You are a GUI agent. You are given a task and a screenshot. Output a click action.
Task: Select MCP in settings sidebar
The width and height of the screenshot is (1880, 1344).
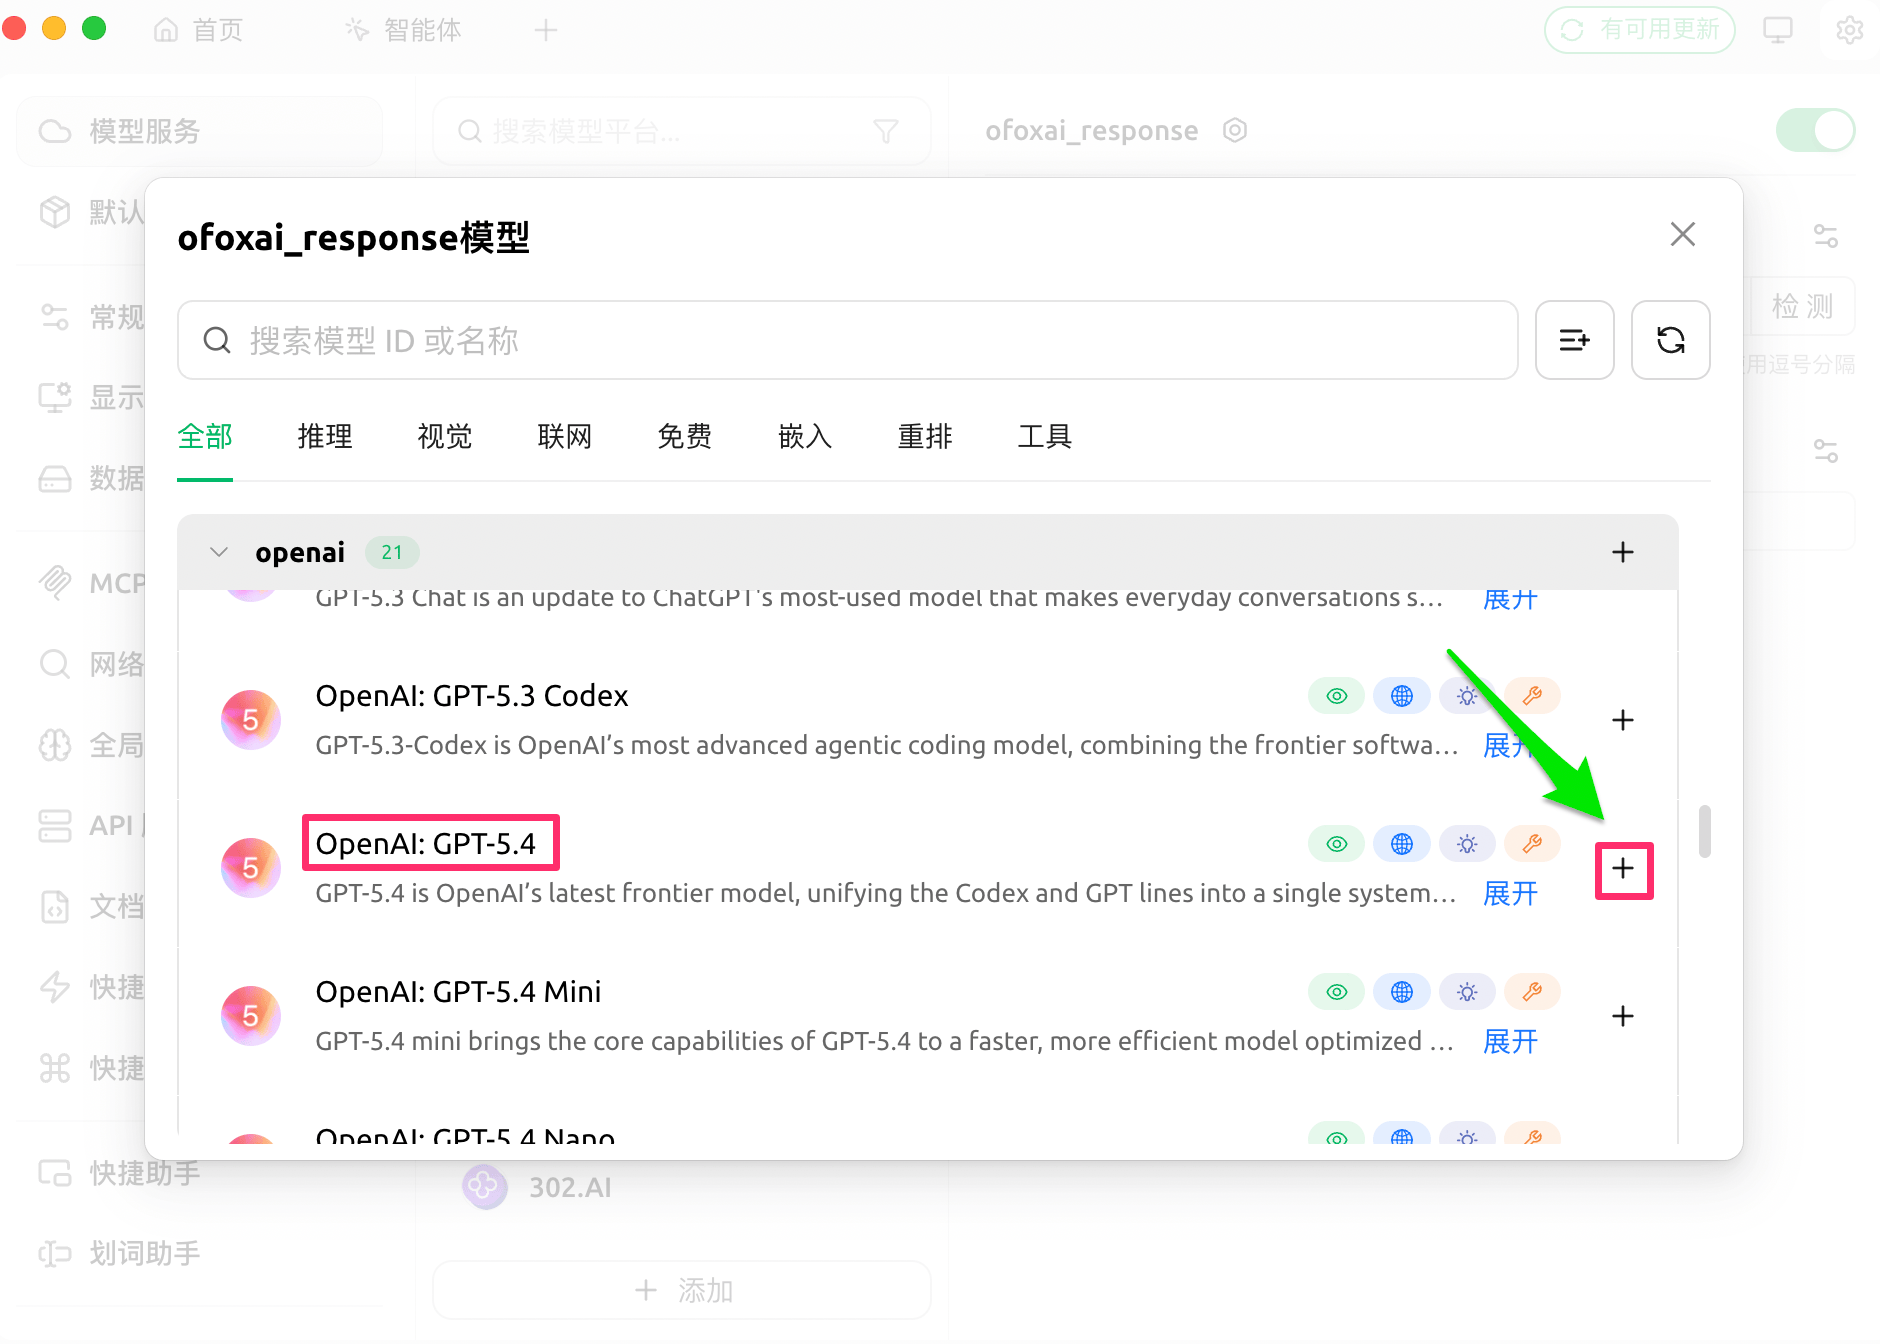click(92, 583)
